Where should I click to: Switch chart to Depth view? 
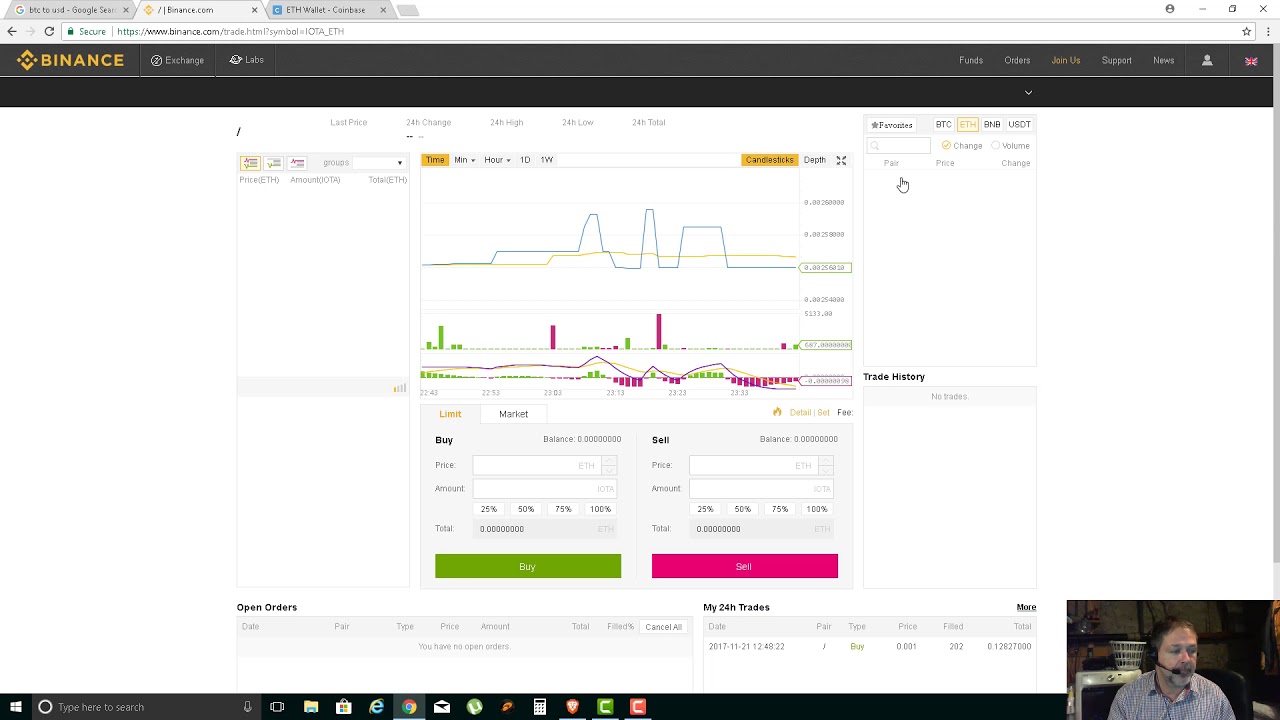pos(815,160)
